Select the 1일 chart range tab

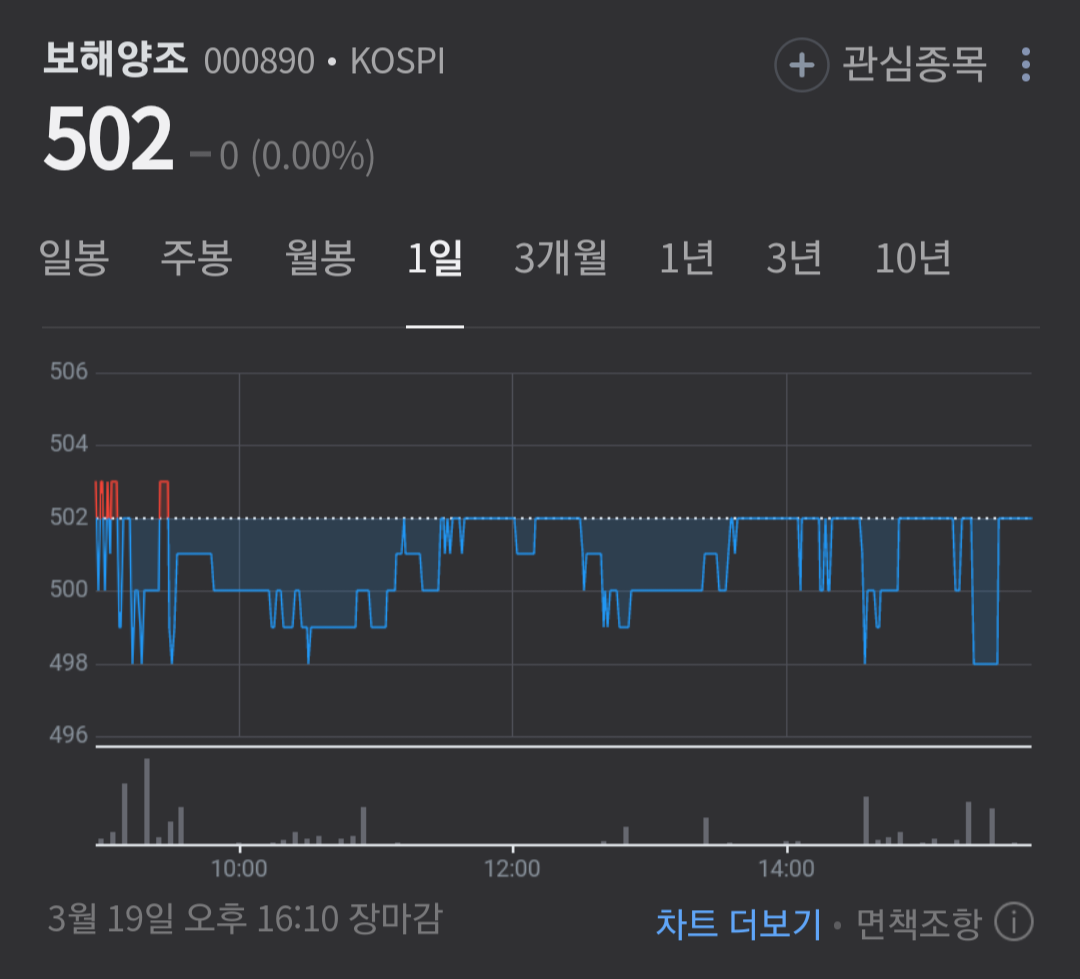435,258
